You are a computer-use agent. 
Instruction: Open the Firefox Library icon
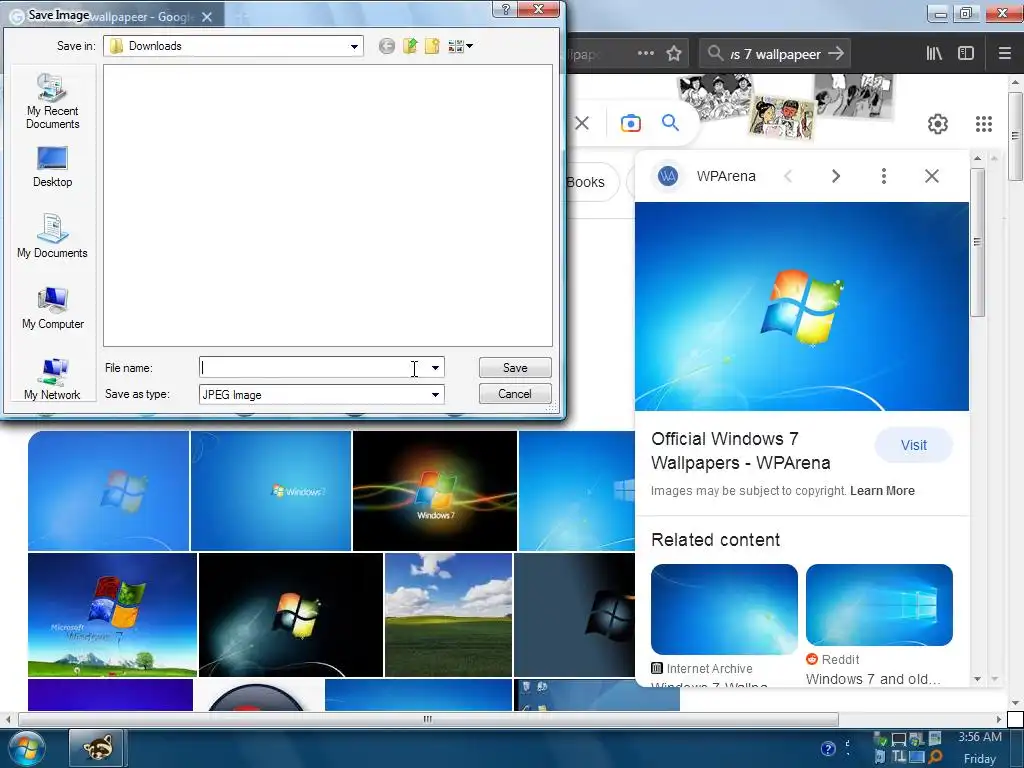935,54
